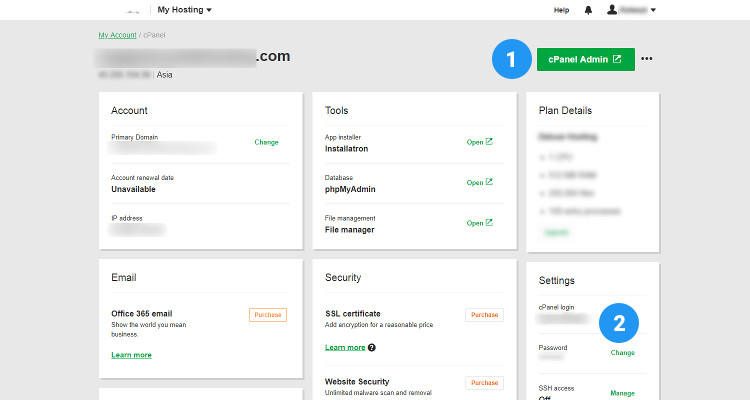Click the user avatar icon
This screenshot has width=750, height=400.
(x=612, y=10)
